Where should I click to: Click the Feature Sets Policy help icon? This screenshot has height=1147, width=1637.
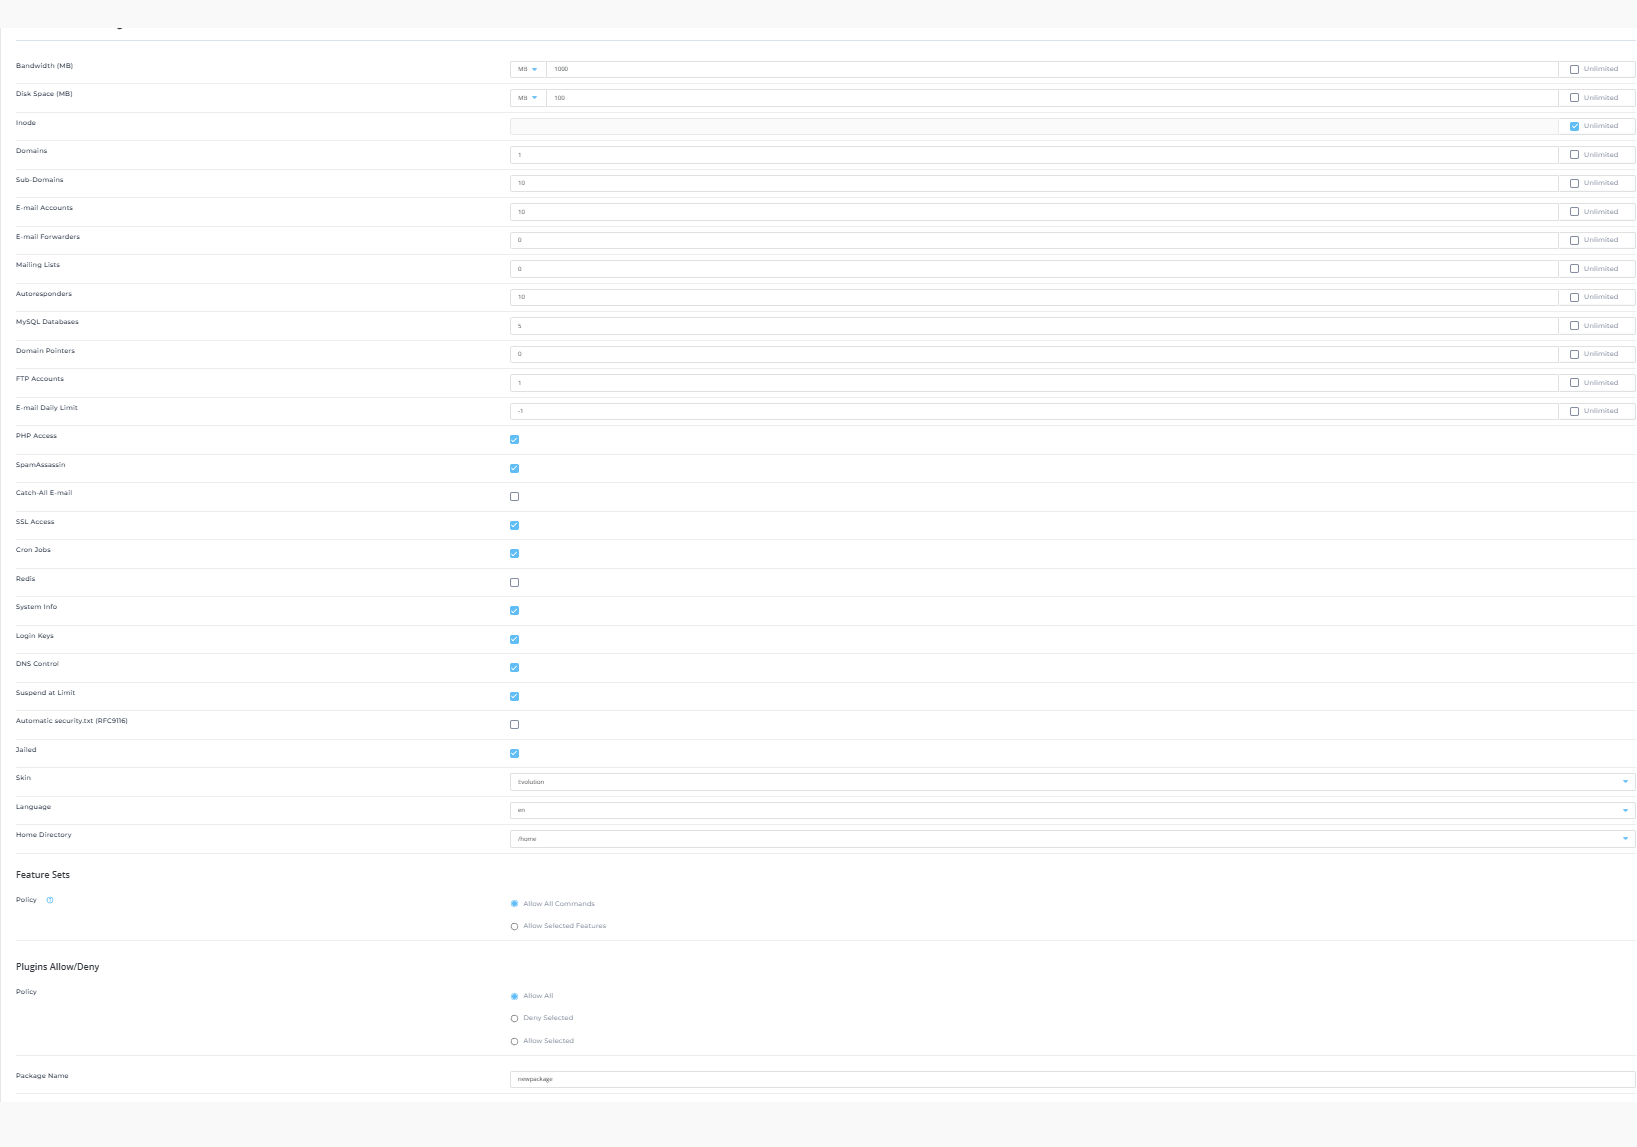pos(50,900)
